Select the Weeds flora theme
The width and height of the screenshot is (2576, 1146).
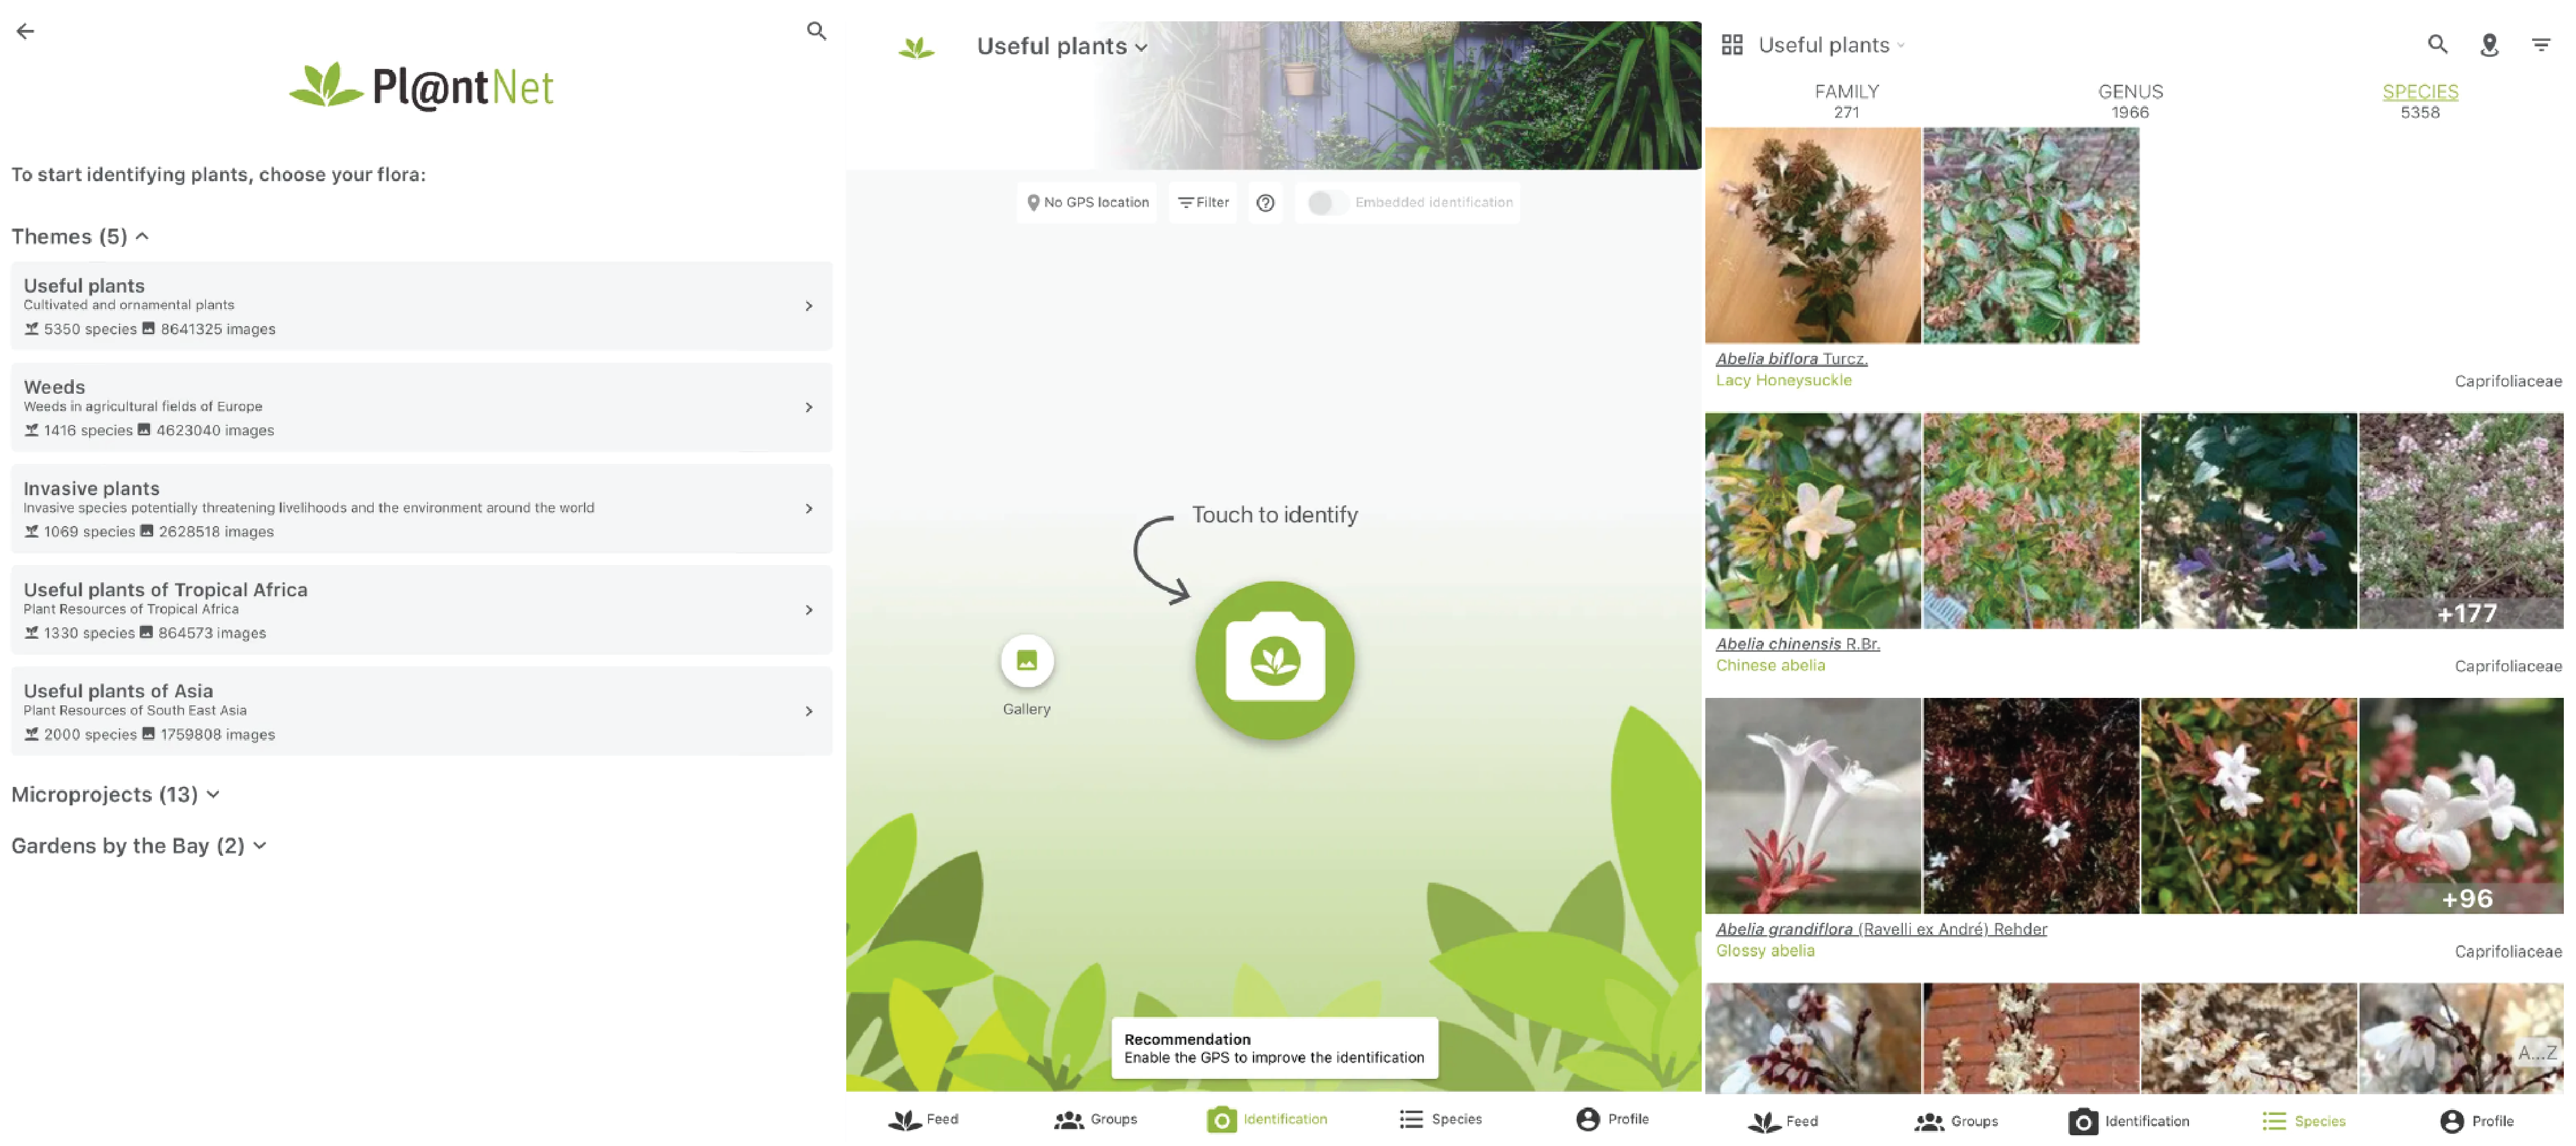[x=420, y=408]
